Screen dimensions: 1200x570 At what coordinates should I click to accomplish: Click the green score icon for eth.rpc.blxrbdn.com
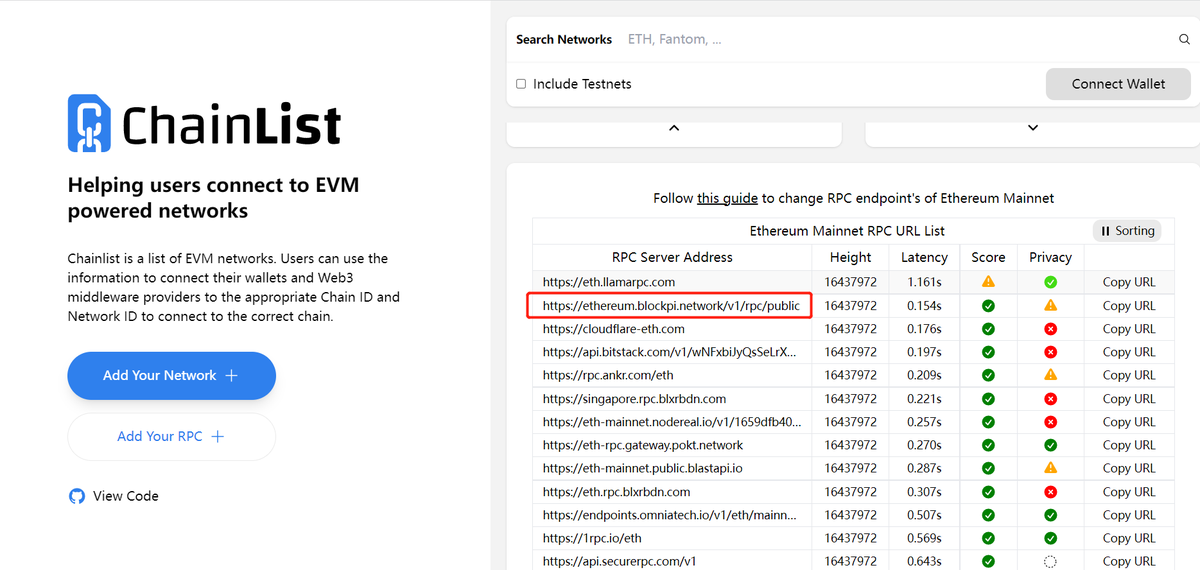[x=988, y=492]
